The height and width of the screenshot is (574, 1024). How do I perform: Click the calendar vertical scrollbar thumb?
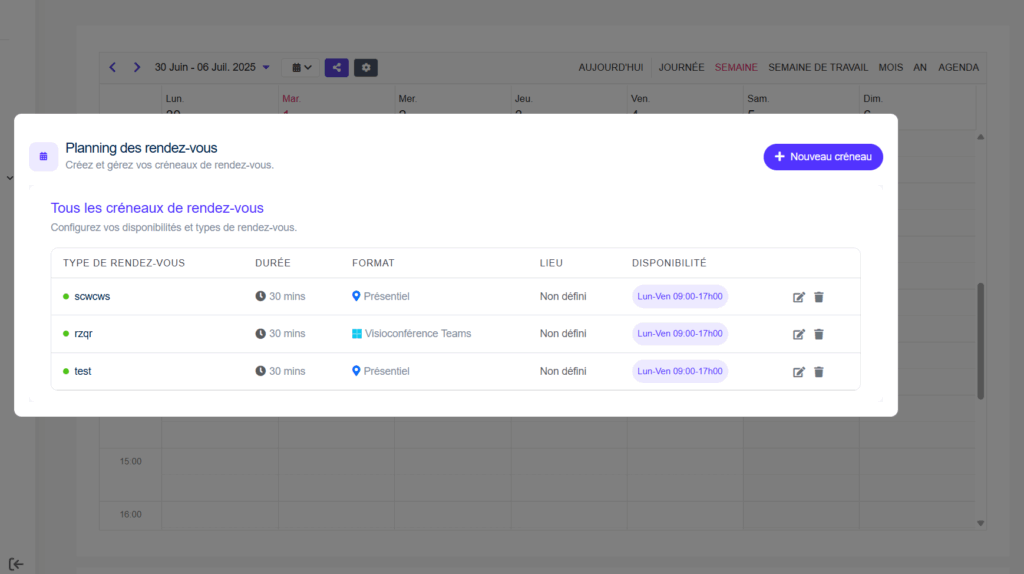(x=980, y=340)
